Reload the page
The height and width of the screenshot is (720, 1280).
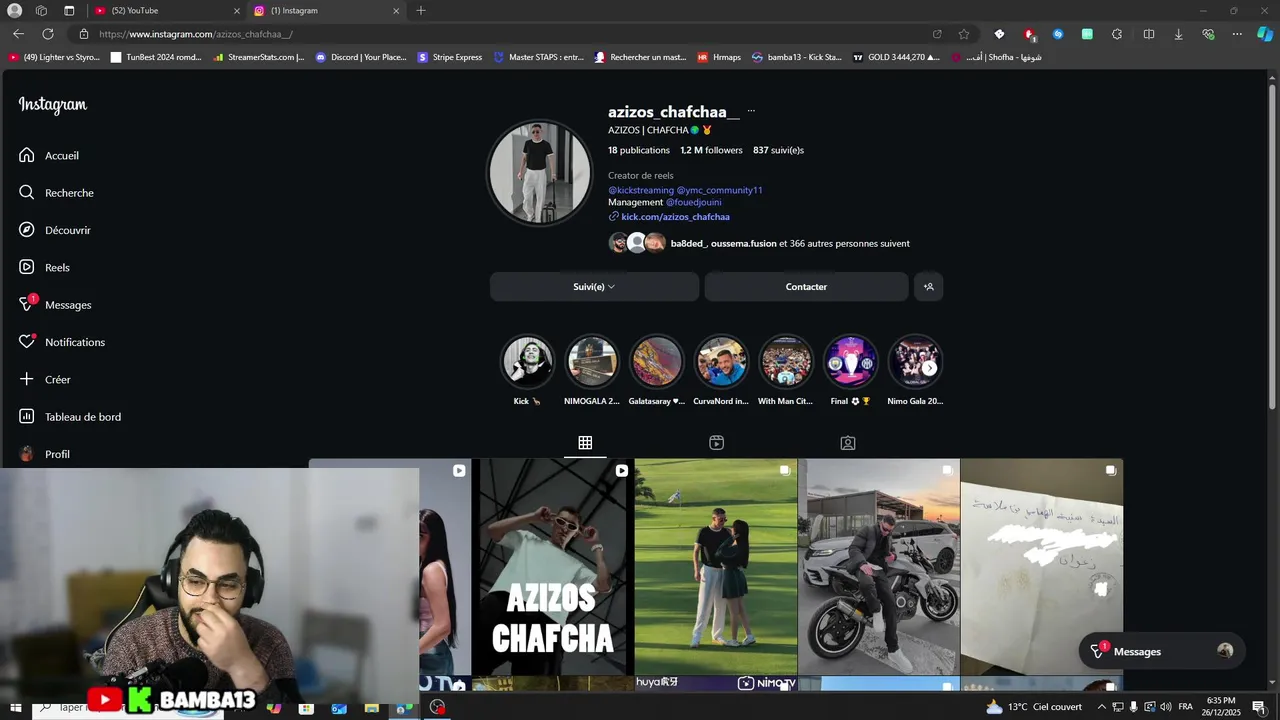50,34
